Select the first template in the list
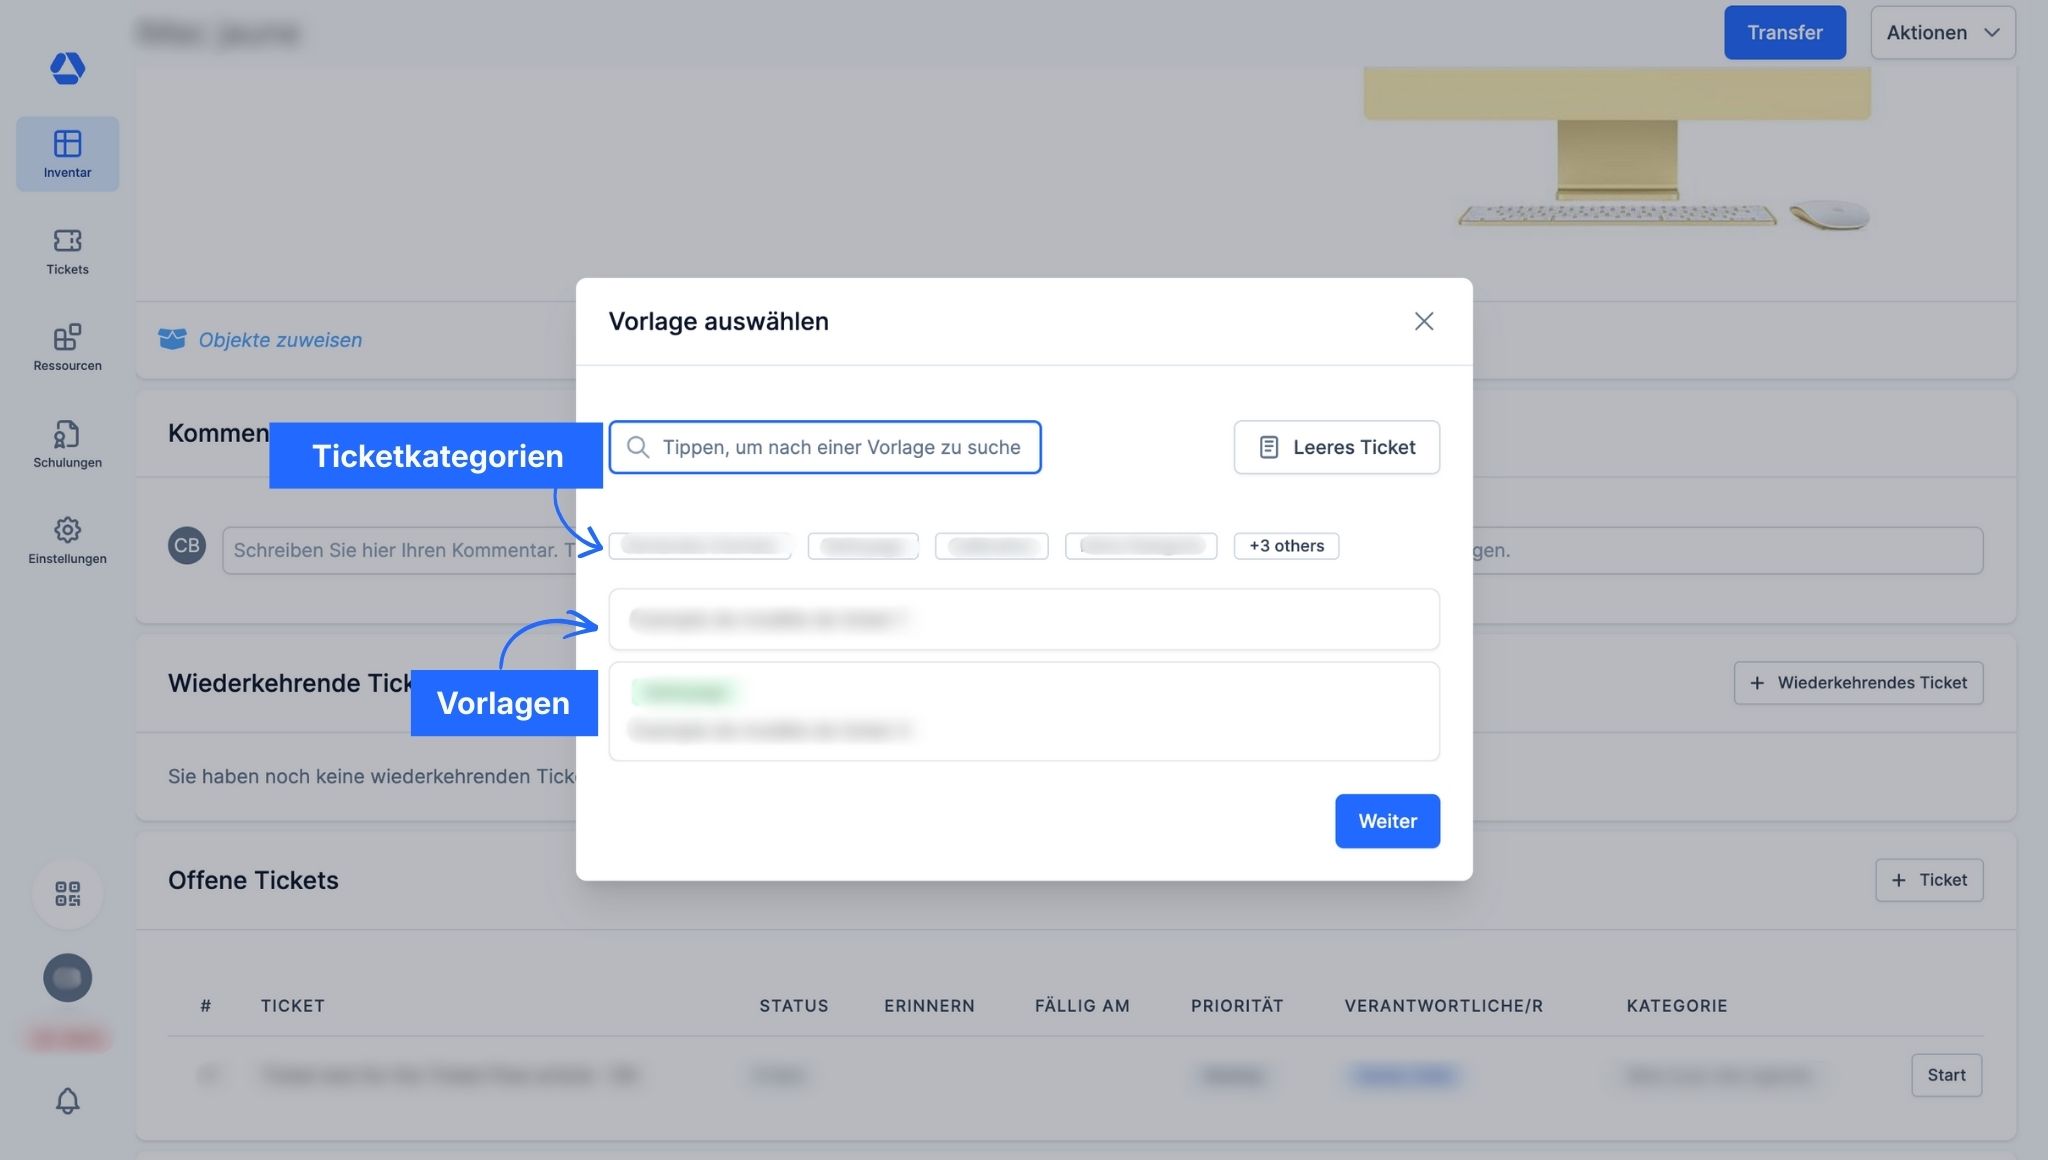This screenshot has width=2048, height=1160. coord(1023,619)
